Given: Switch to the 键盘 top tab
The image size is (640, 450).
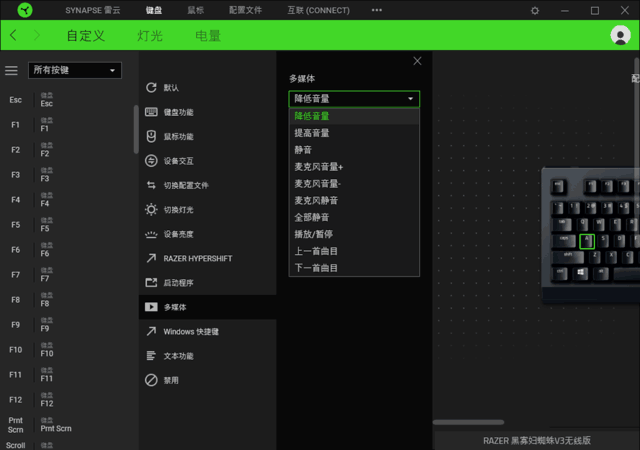Looking at the screenshot, I should [154, 10].
